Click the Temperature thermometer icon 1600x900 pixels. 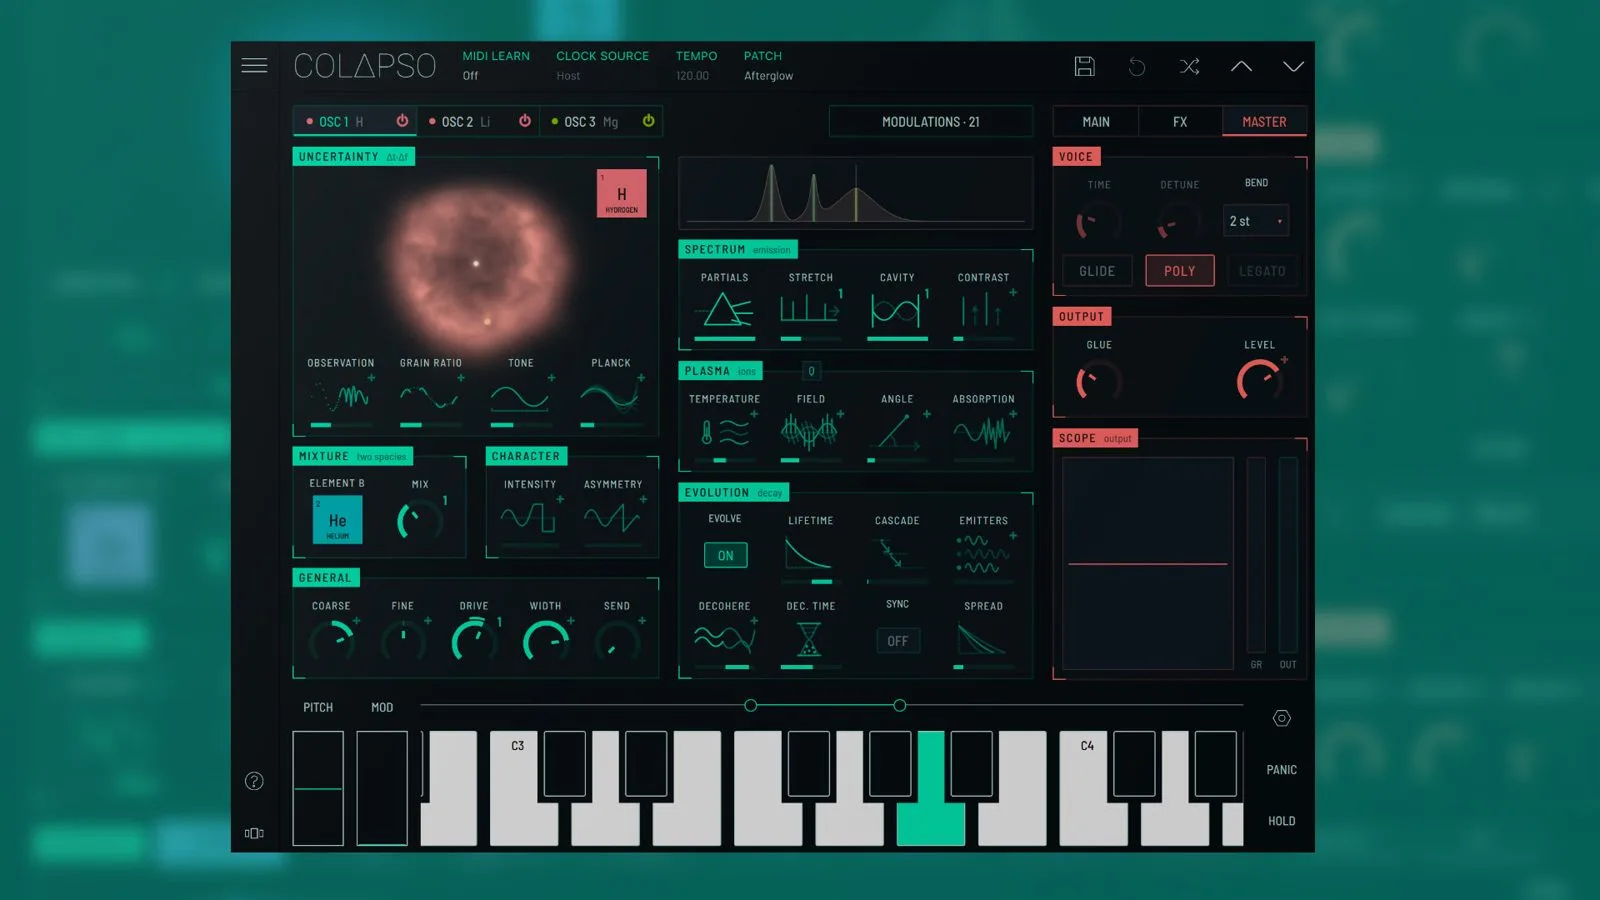pos(725,432)
